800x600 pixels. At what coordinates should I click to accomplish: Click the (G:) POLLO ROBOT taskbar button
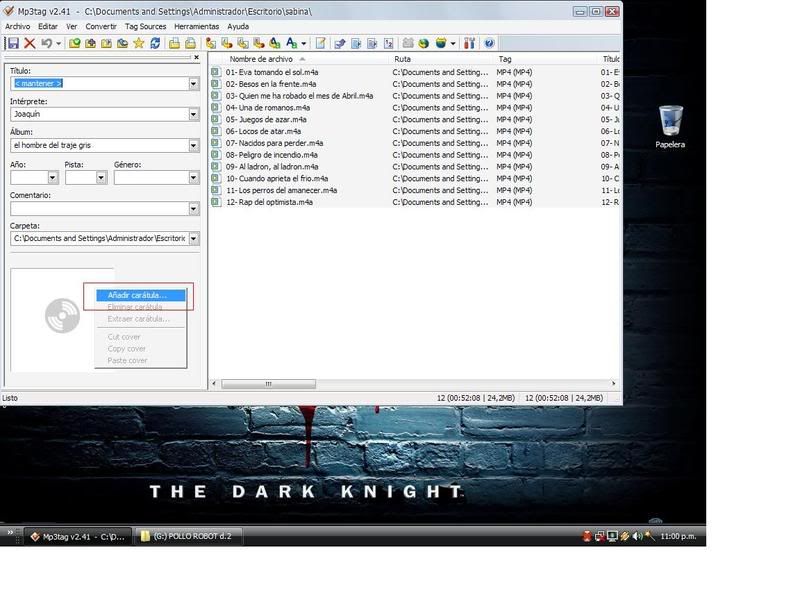[188, 536]
